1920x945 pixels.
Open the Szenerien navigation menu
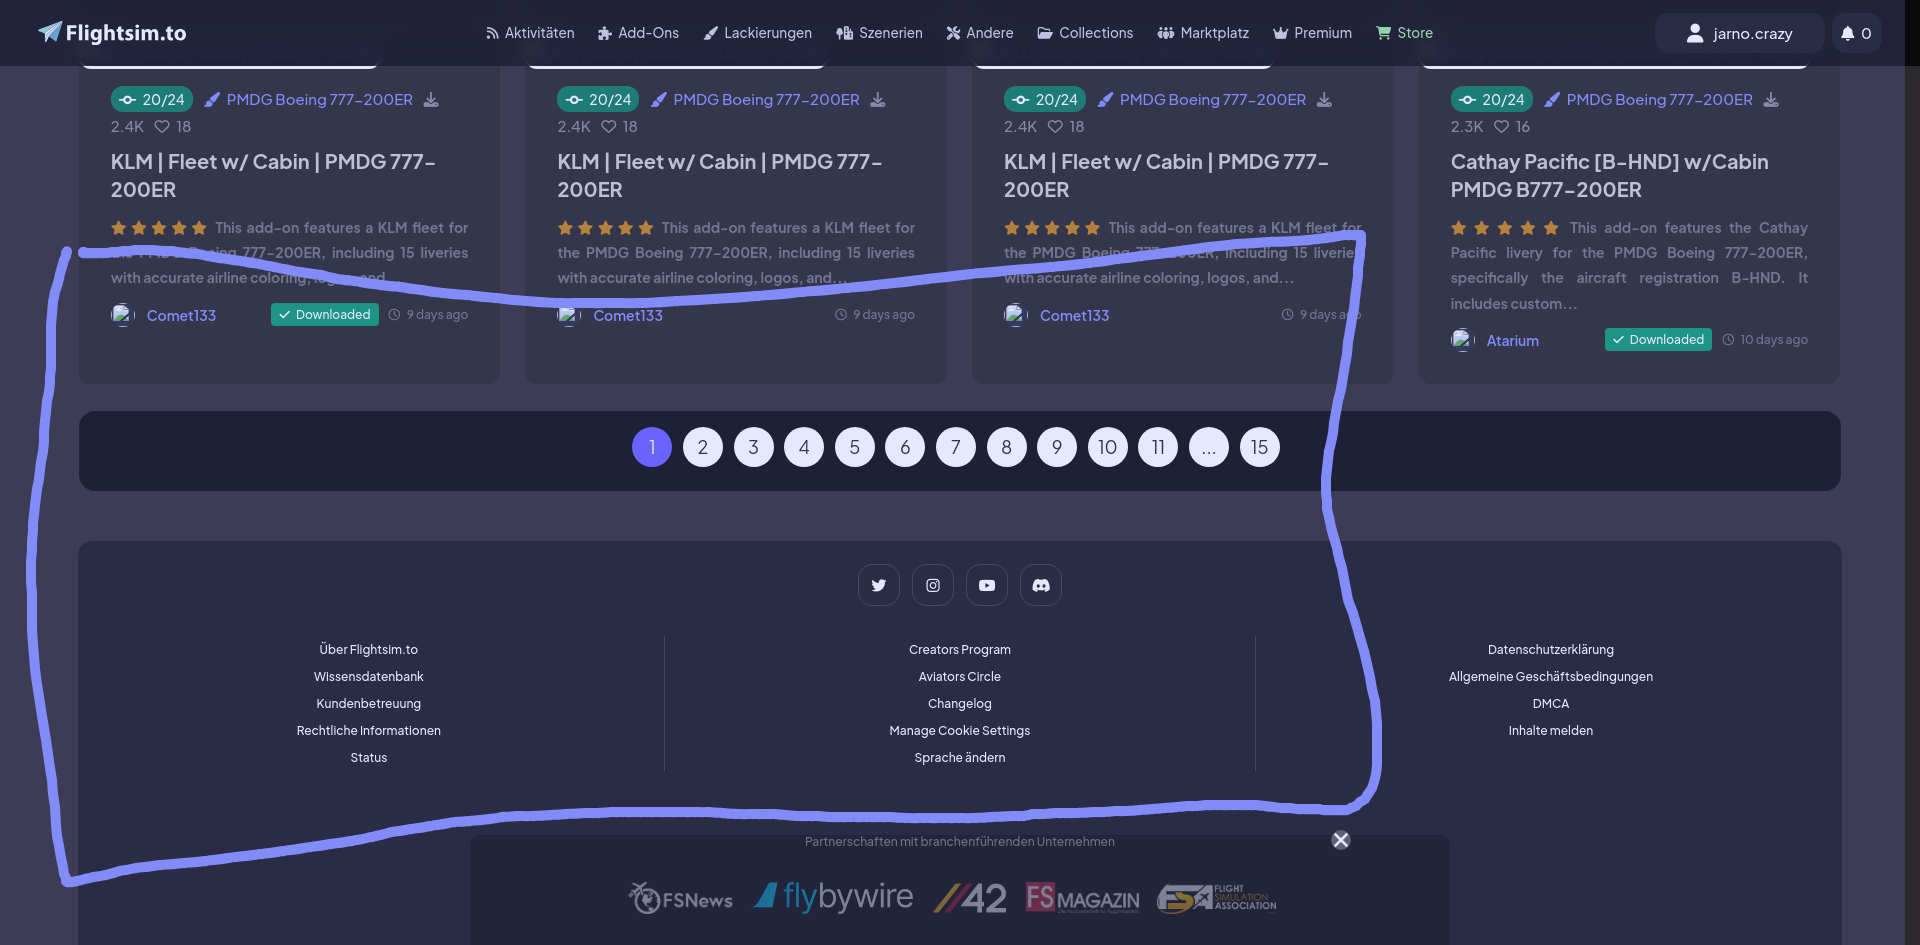click(879, 33)
